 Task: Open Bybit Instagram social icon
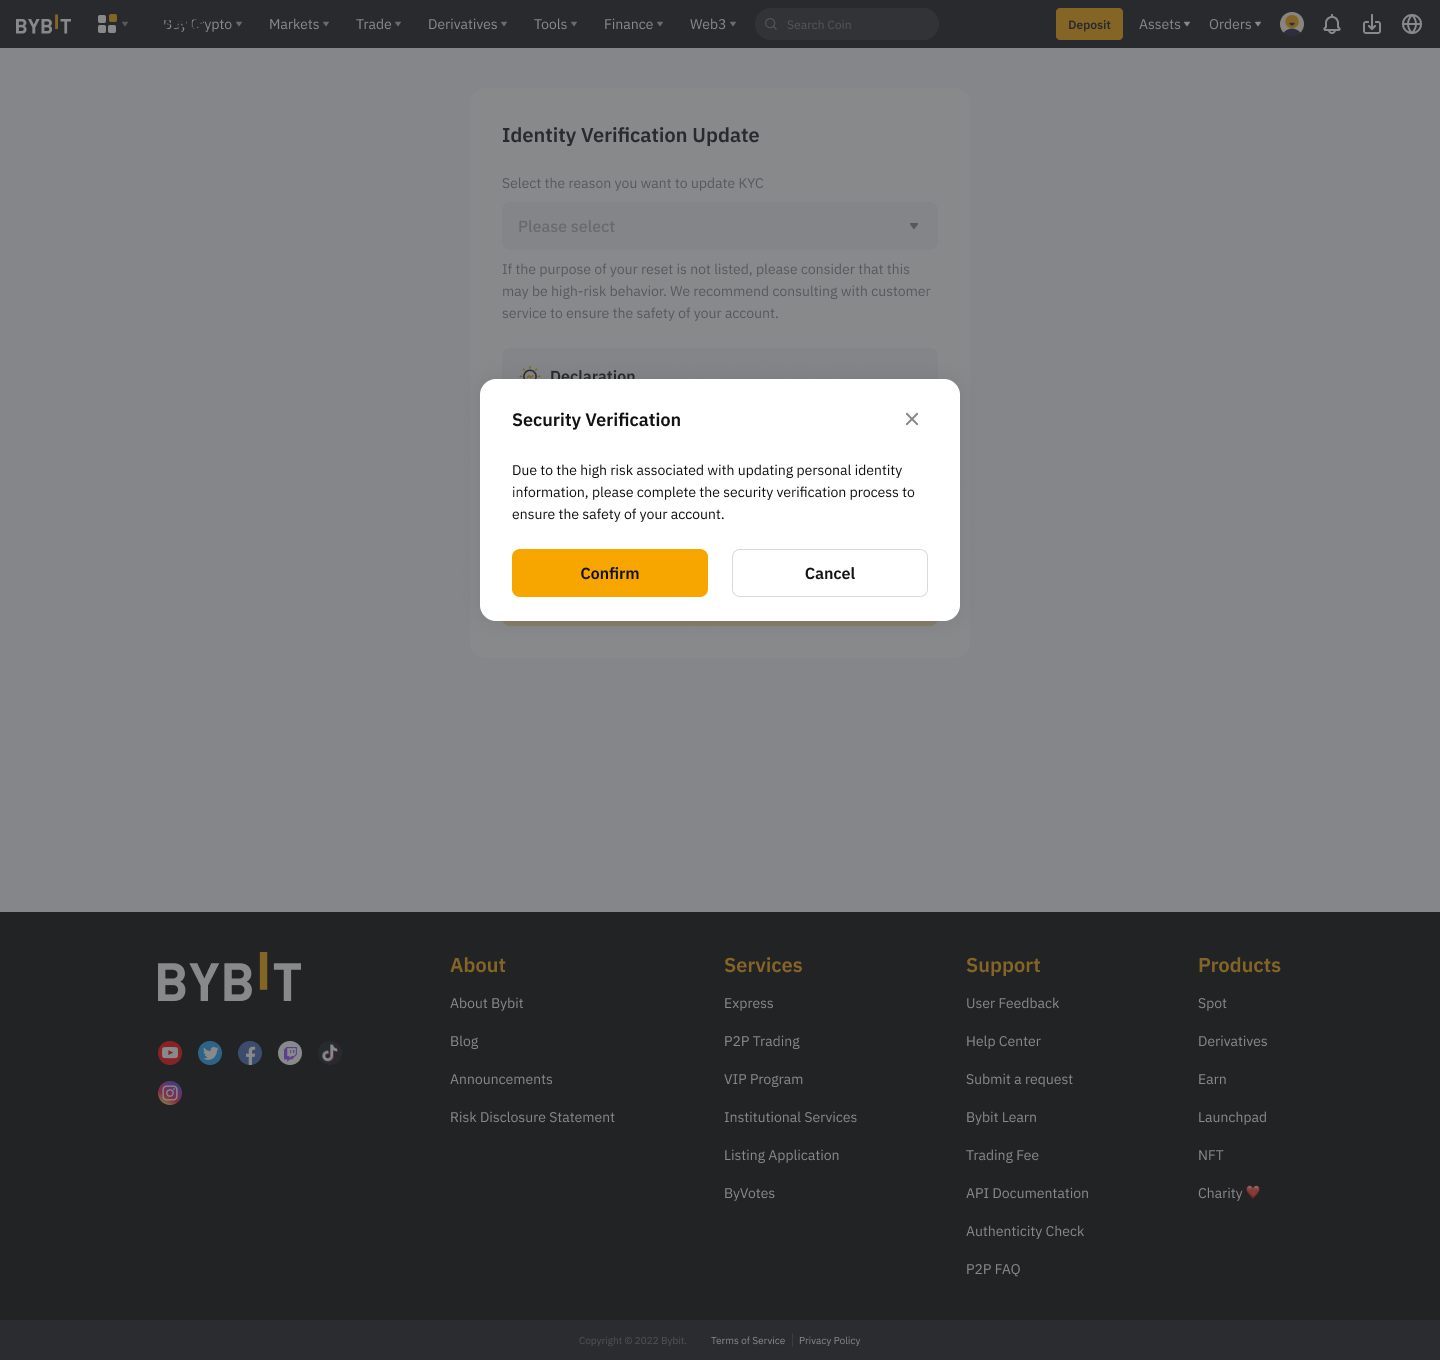tap(170, 1093)
